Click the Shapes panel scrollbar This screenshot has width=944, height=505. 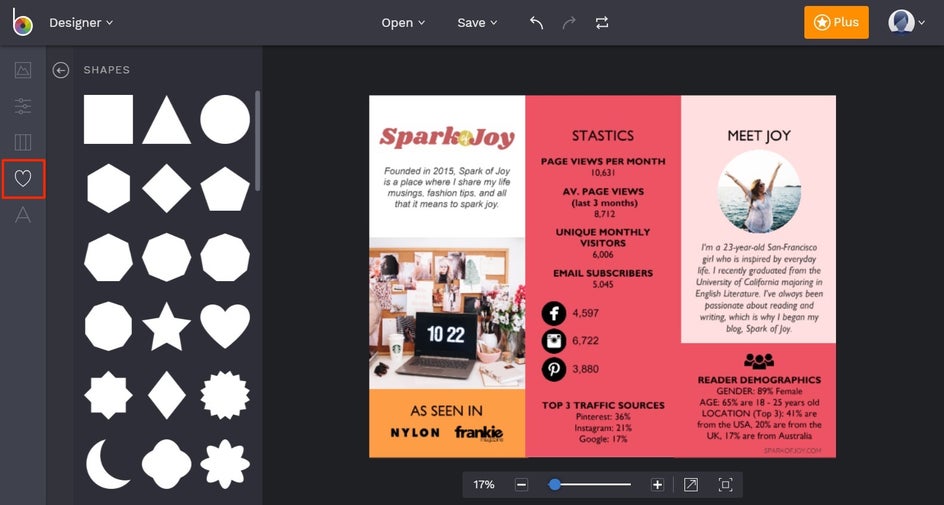tap(258, 140)
